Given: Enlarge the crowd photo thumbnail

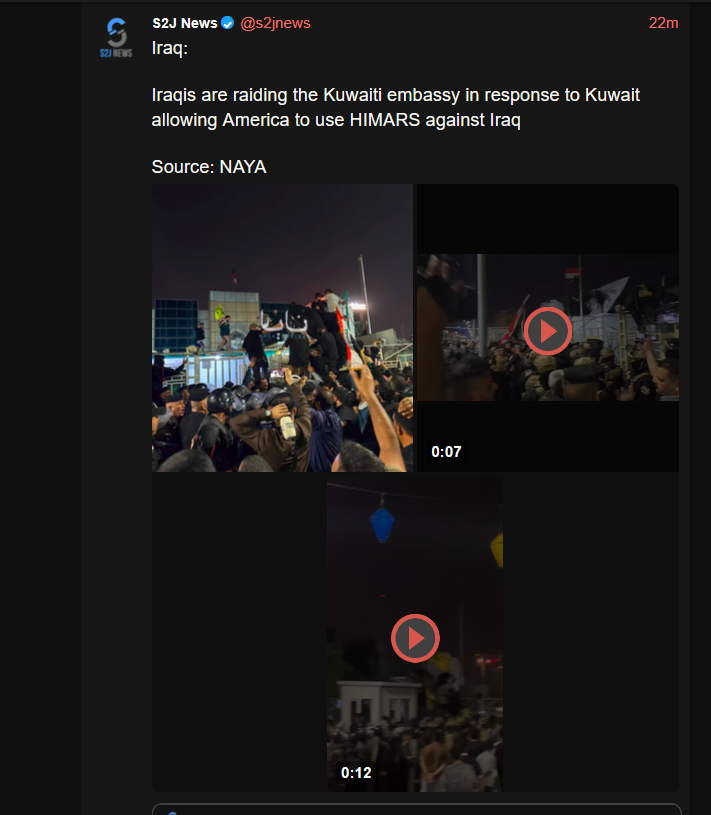Looking at the screenshot, I should [x=282, y=328].
